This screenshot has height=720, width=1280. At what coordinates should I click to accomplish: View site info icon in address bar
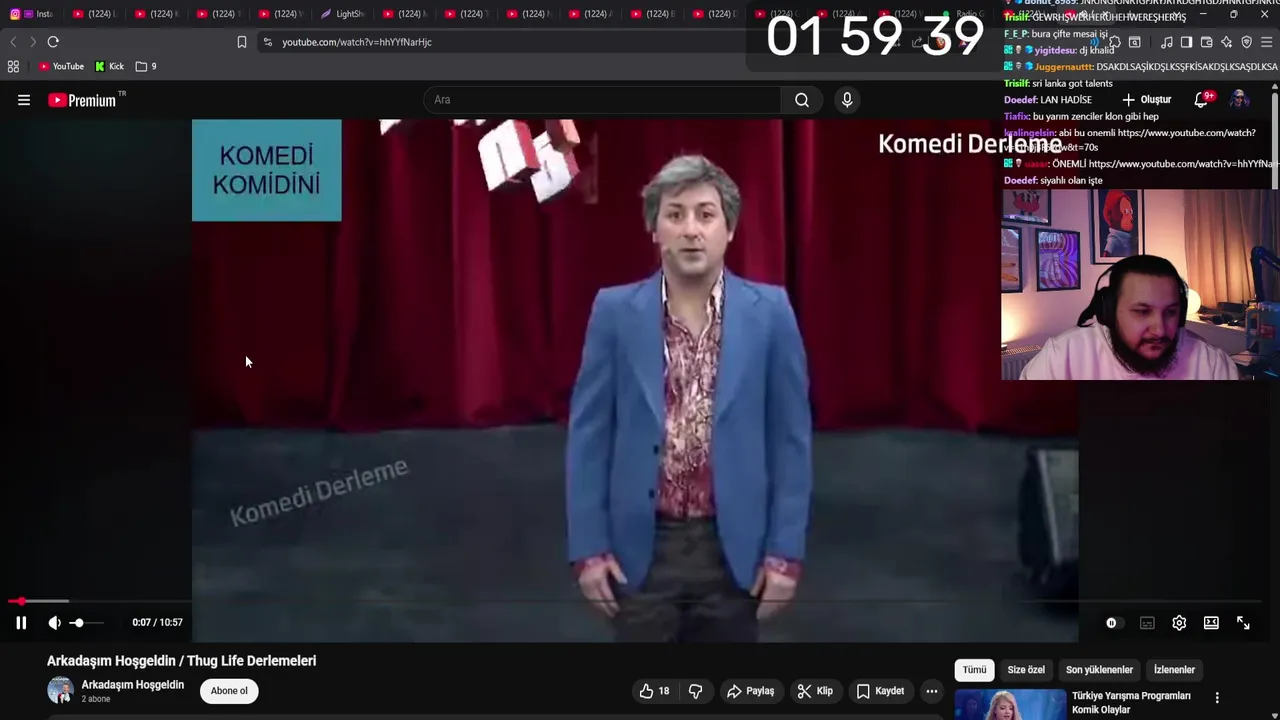click(x=267, y=42)
